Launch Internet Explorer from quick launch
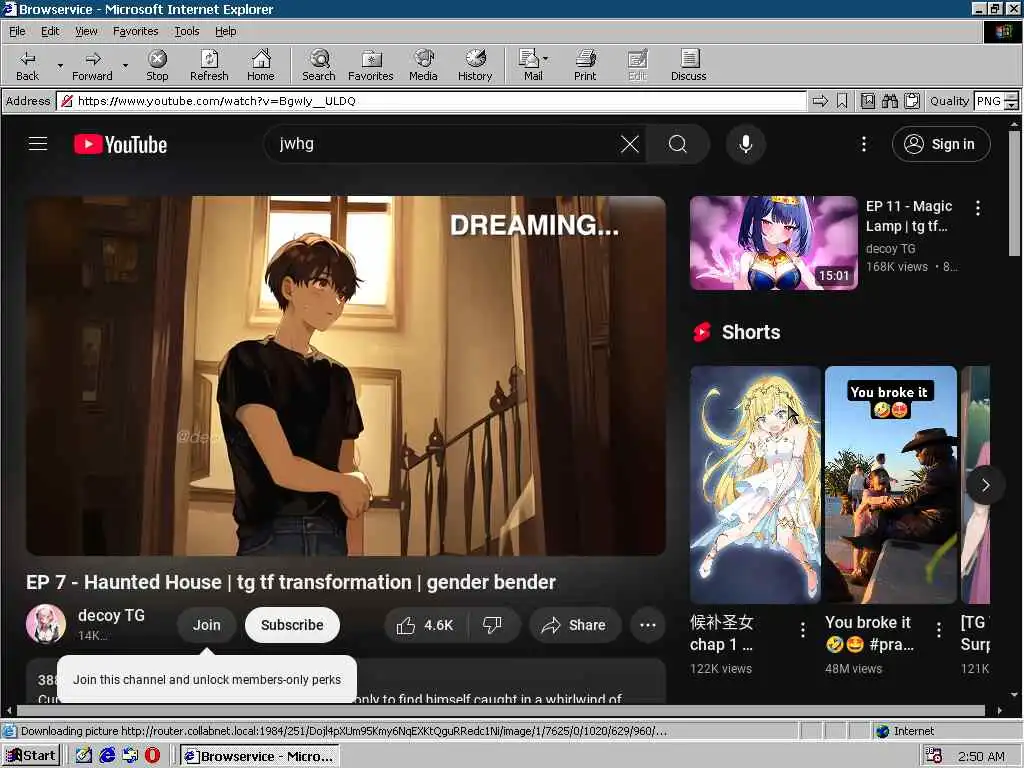Viewport: 1024px width, 768px height. point(107,756)
